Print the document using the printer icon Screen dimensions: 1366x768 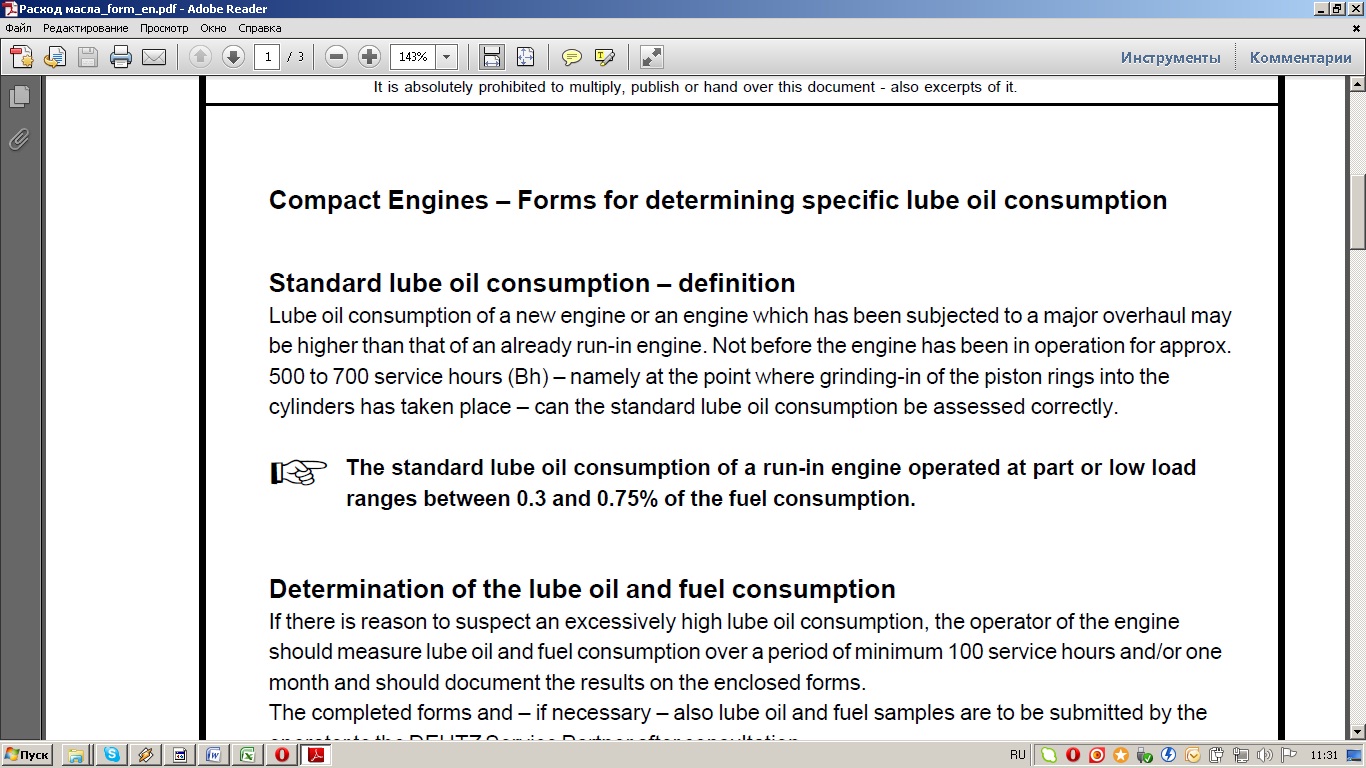pos(121,57)
